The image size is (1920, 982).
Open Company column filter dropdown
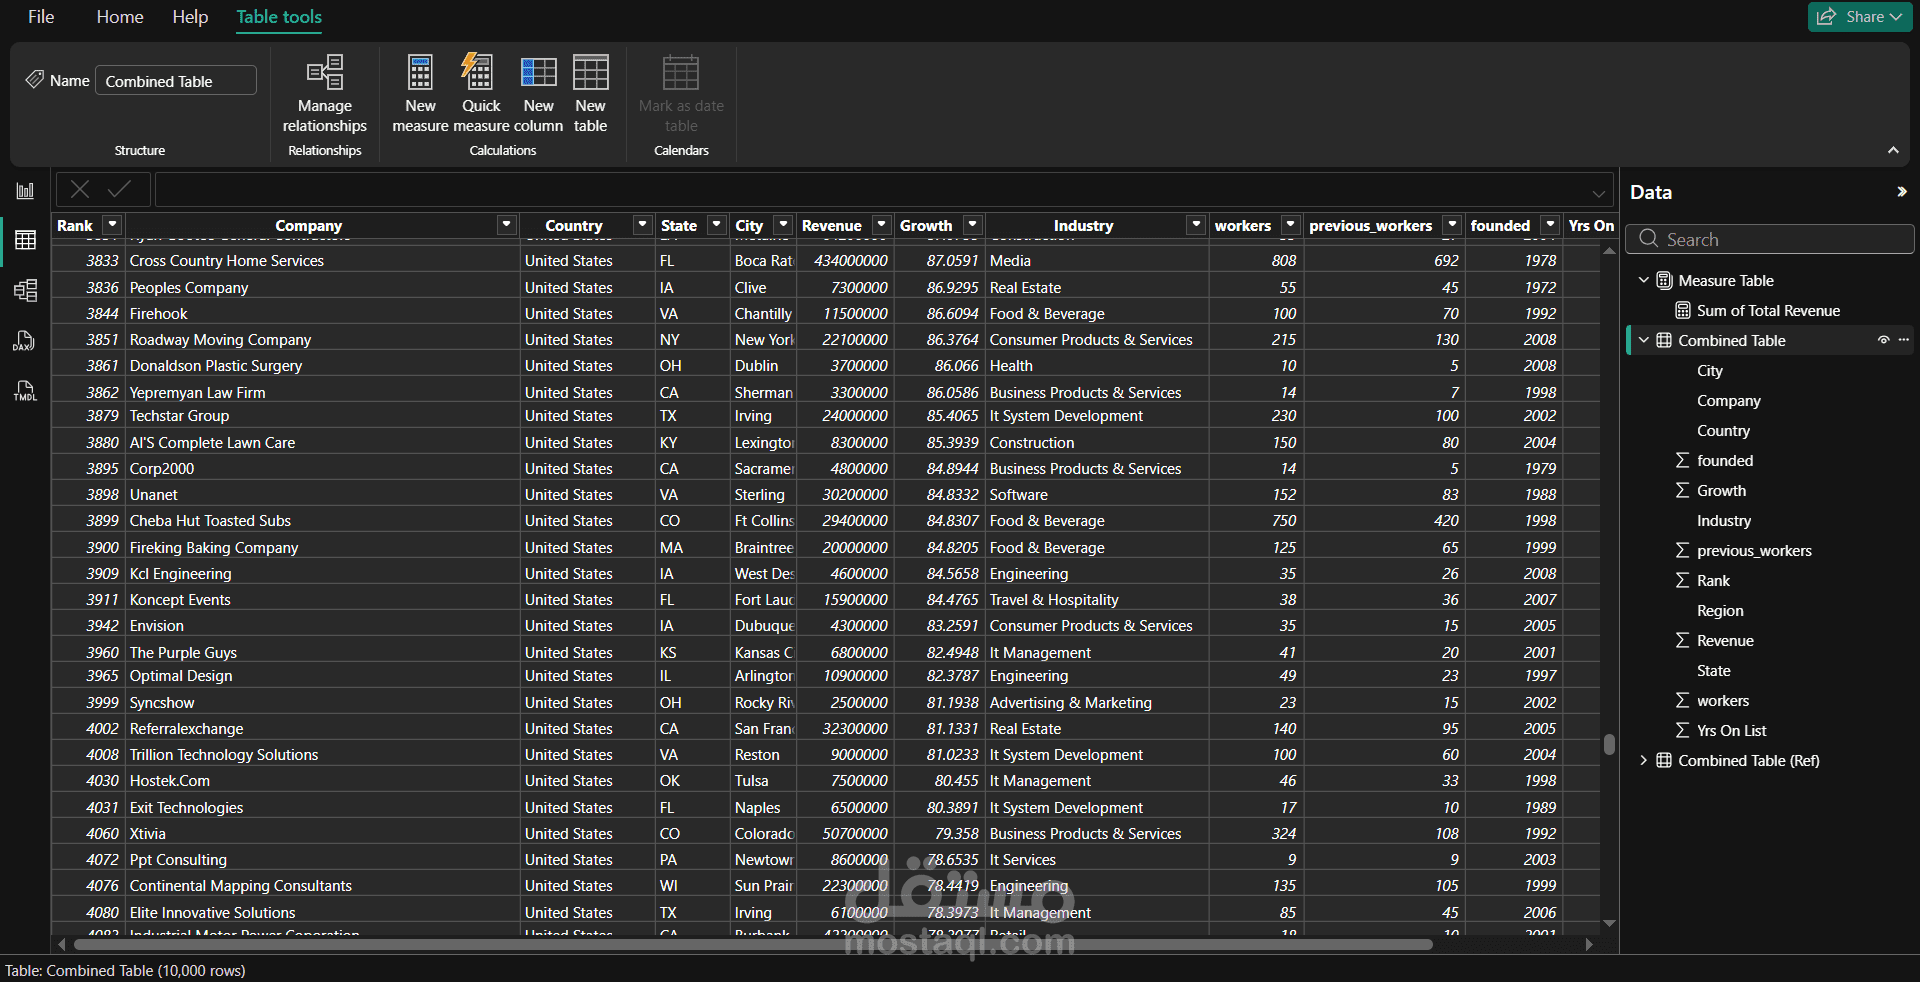coord(506,225)
